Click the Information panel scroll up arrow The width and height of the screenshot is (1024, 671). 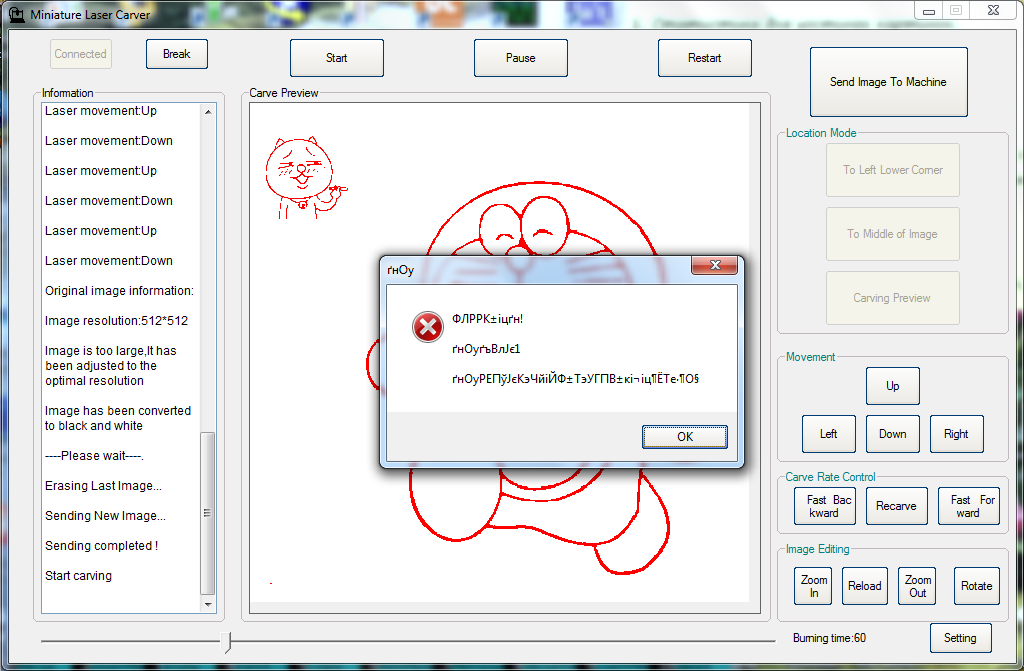click(208, 112)
